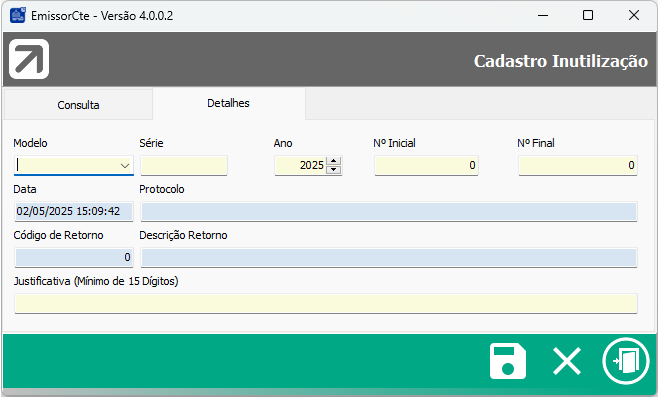Click the Nº Final number field
The height and width of the screenshot is (397, 658).
tap(577, 165)
